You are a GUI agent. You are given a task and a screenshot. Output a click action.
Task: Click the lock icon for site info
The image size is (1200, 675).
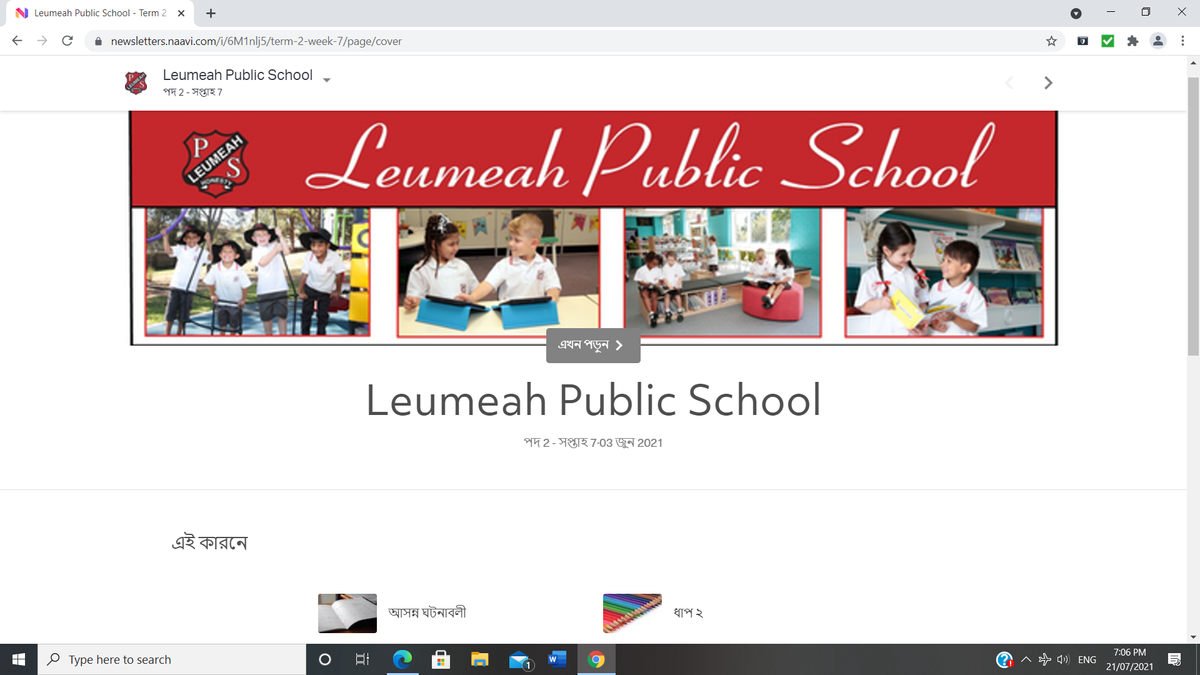click(x=98, y=41)
